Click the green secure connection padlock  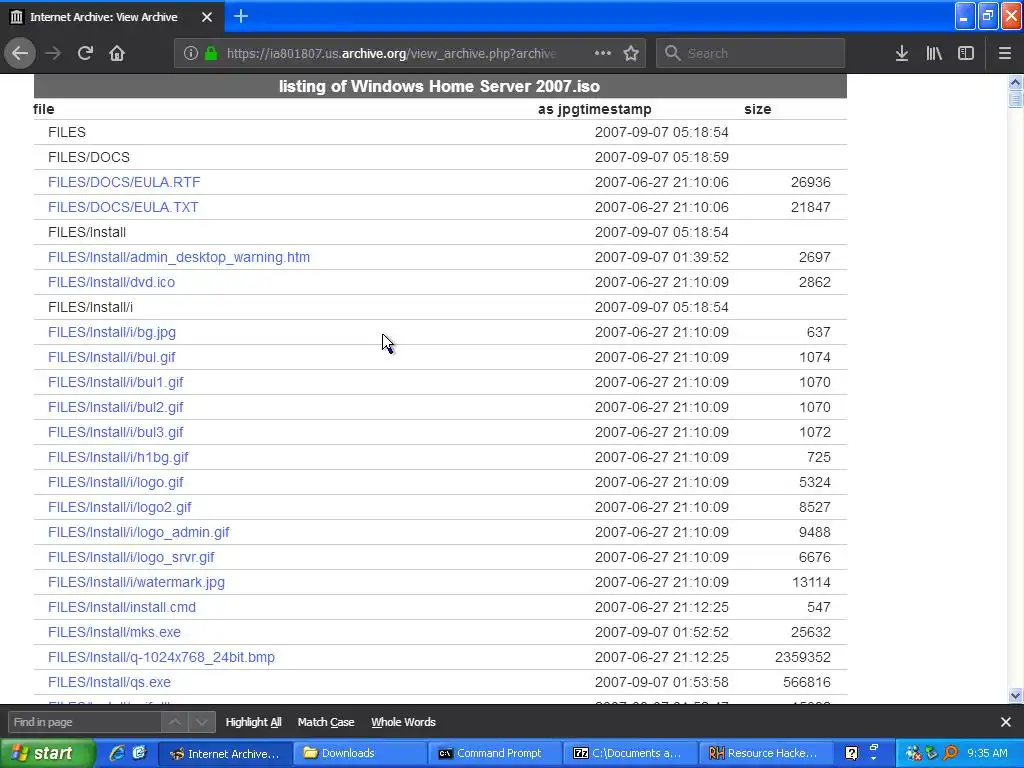[210, 53]
